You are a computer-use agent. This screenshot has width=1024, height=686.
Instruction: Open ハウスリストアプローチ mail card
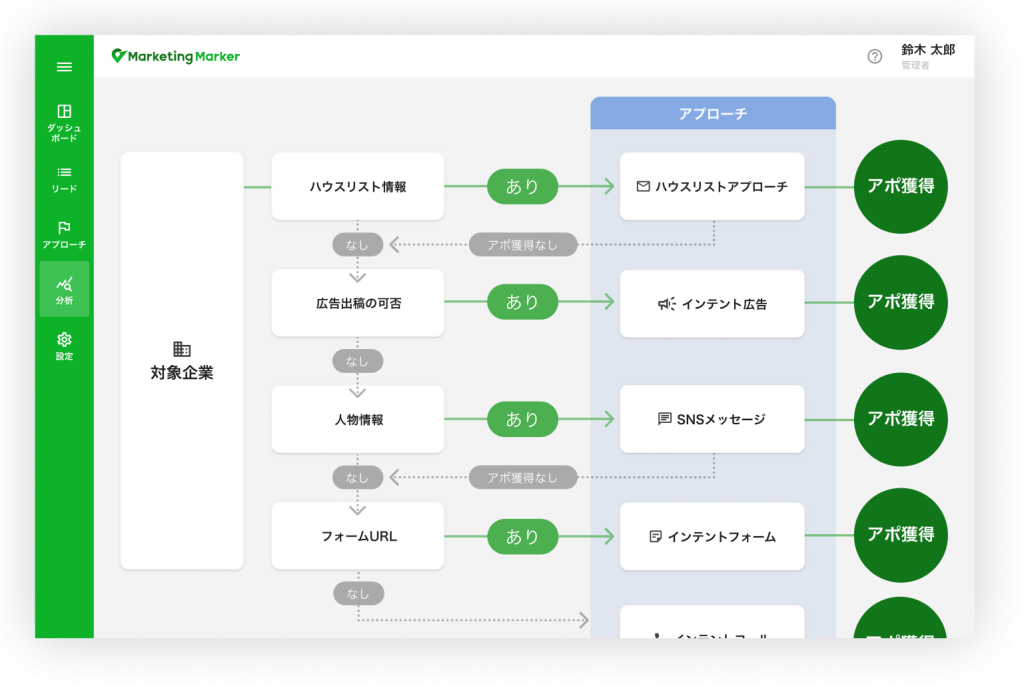pyautogui.click(x=712, y=186)
